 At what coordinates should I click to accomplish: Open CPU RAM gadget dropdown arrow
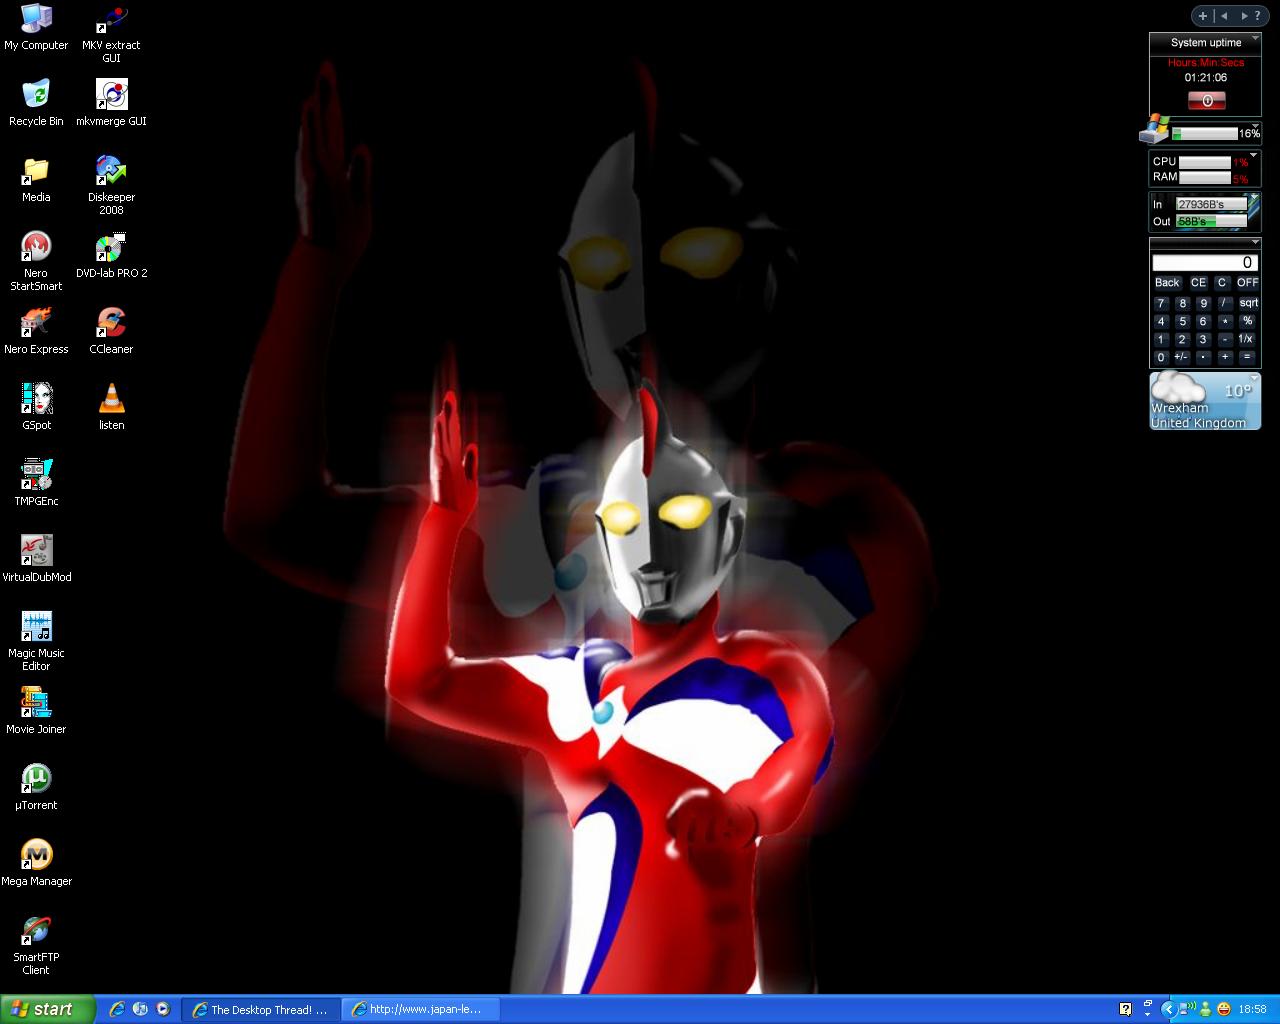click(x=1253, y=154)
